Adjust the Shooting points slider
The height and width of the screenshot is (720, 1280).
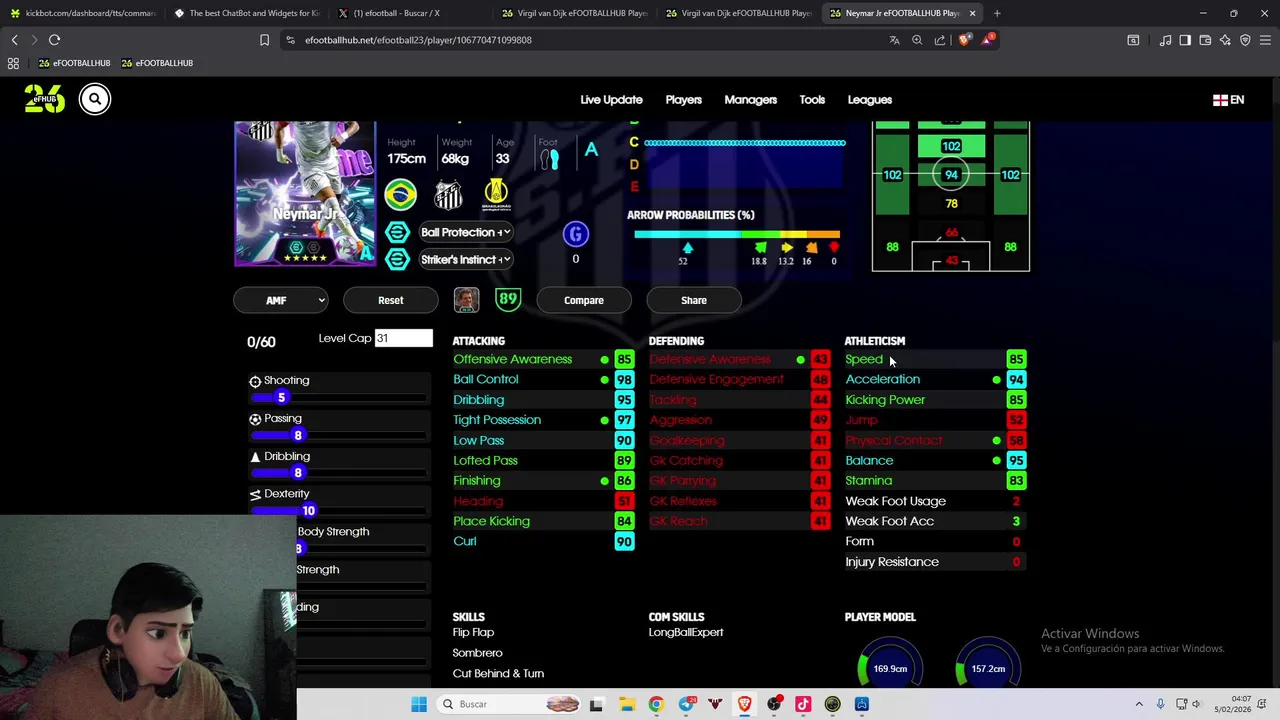[x=338, y=398]
